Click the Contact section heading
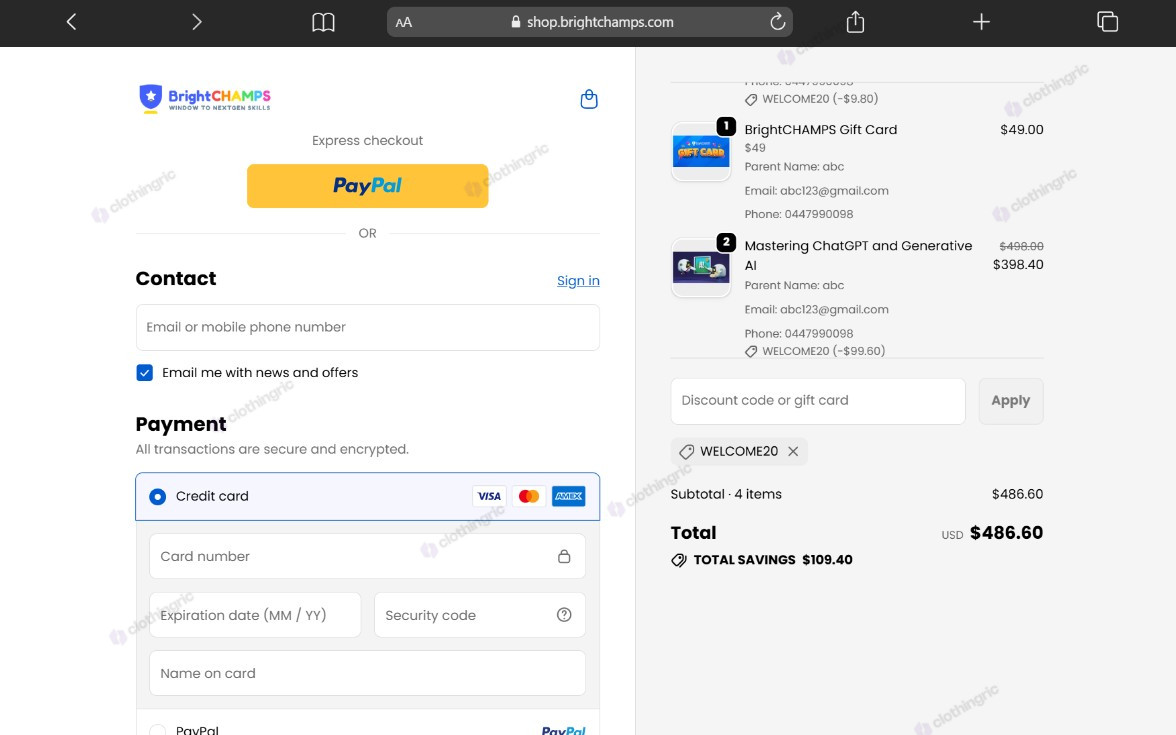 (176, 278)
